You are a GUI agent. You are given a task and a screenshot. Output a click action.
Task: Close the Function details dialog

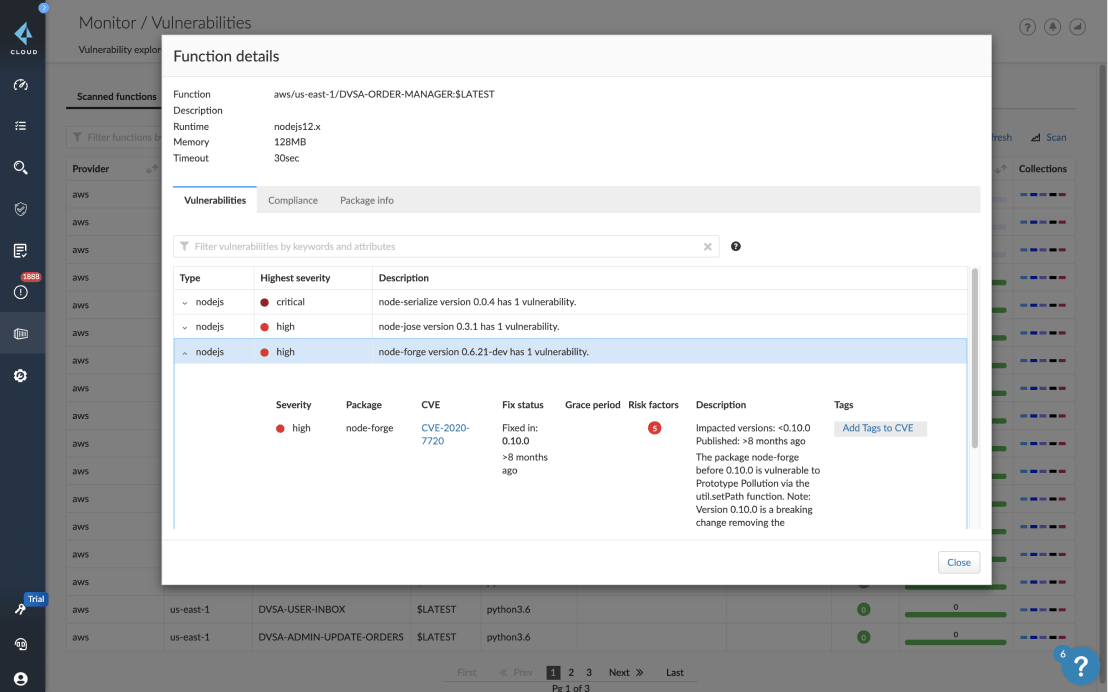(958, 562)
